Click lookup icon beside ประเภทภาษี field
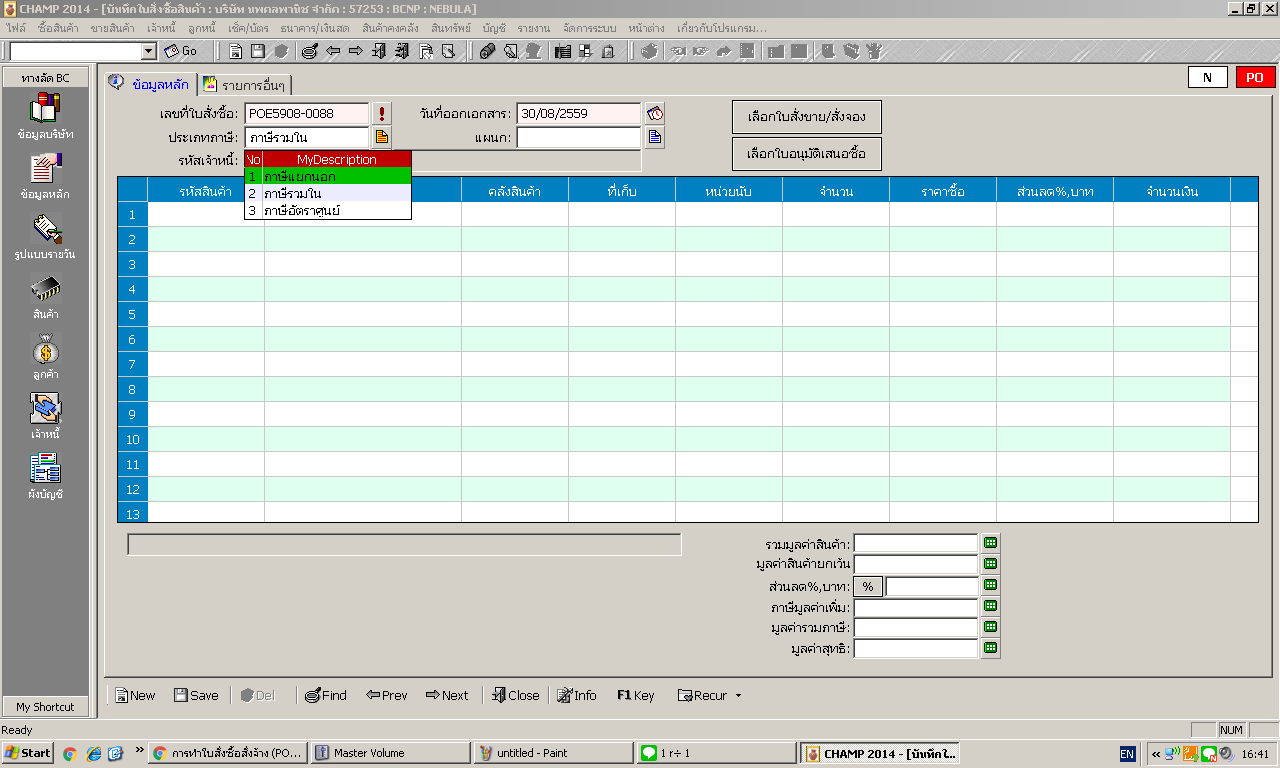The image size is (1280, 768). click(382, 137)
